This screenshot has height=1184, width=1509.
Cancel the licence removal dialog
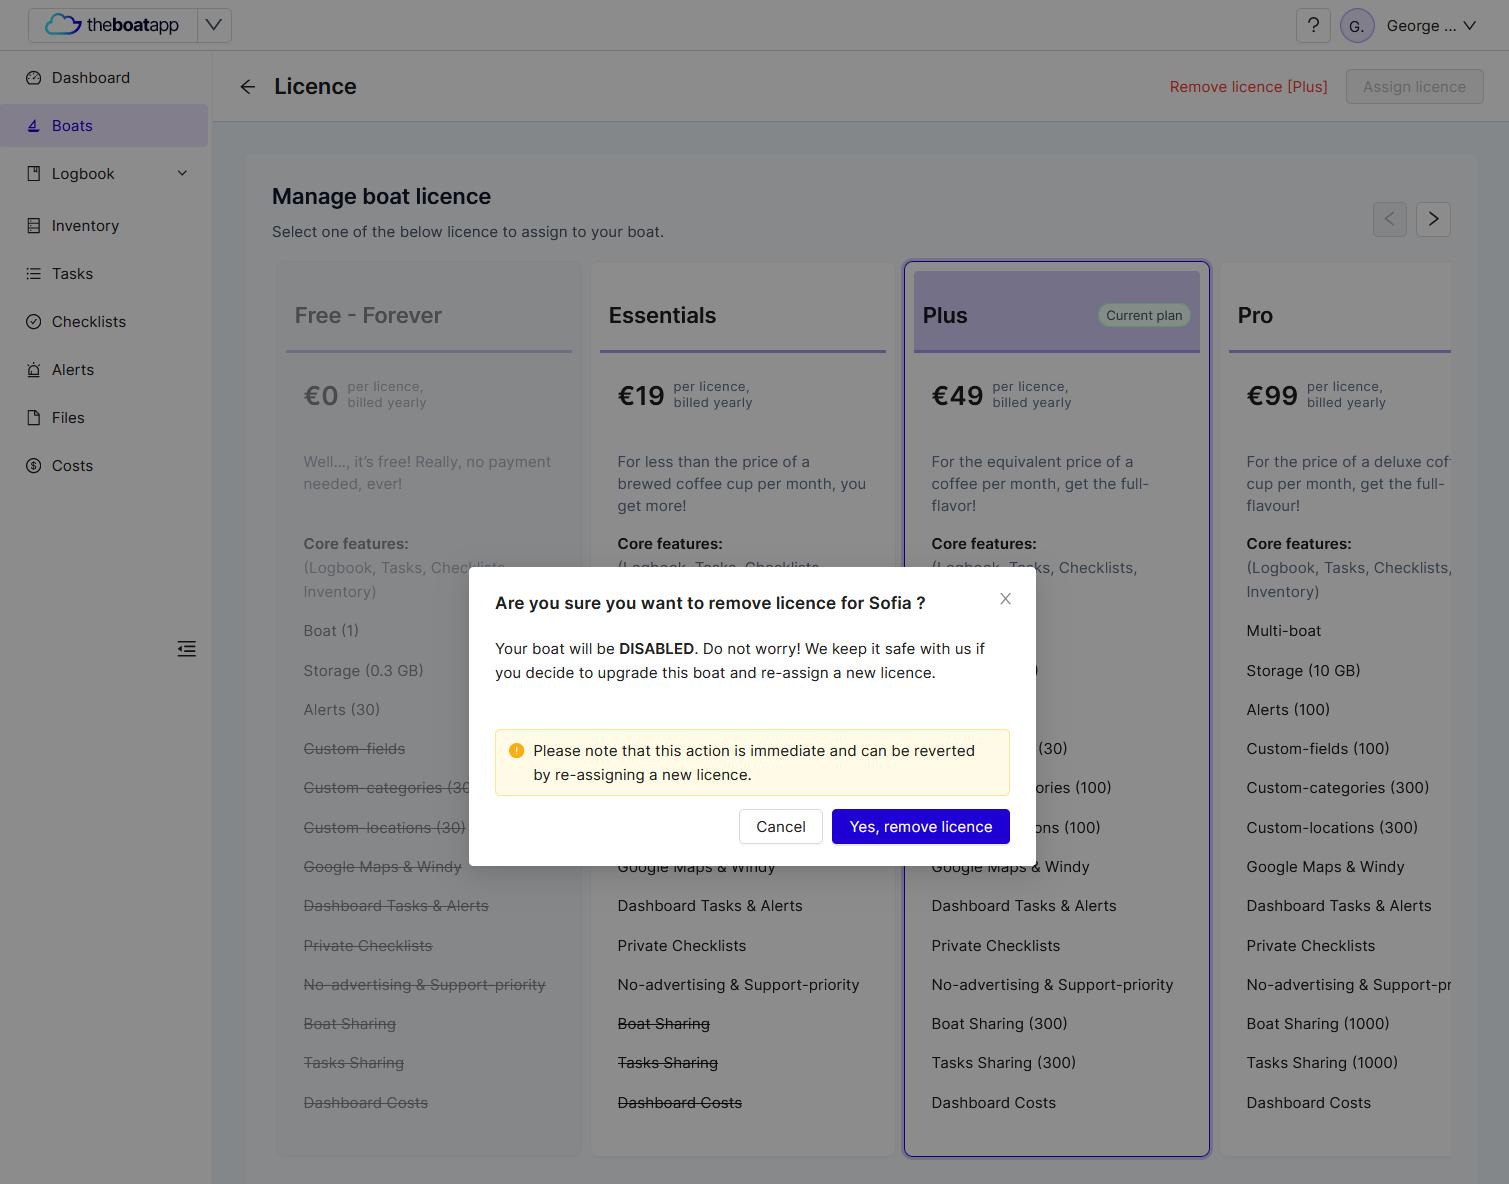(781, 827)
